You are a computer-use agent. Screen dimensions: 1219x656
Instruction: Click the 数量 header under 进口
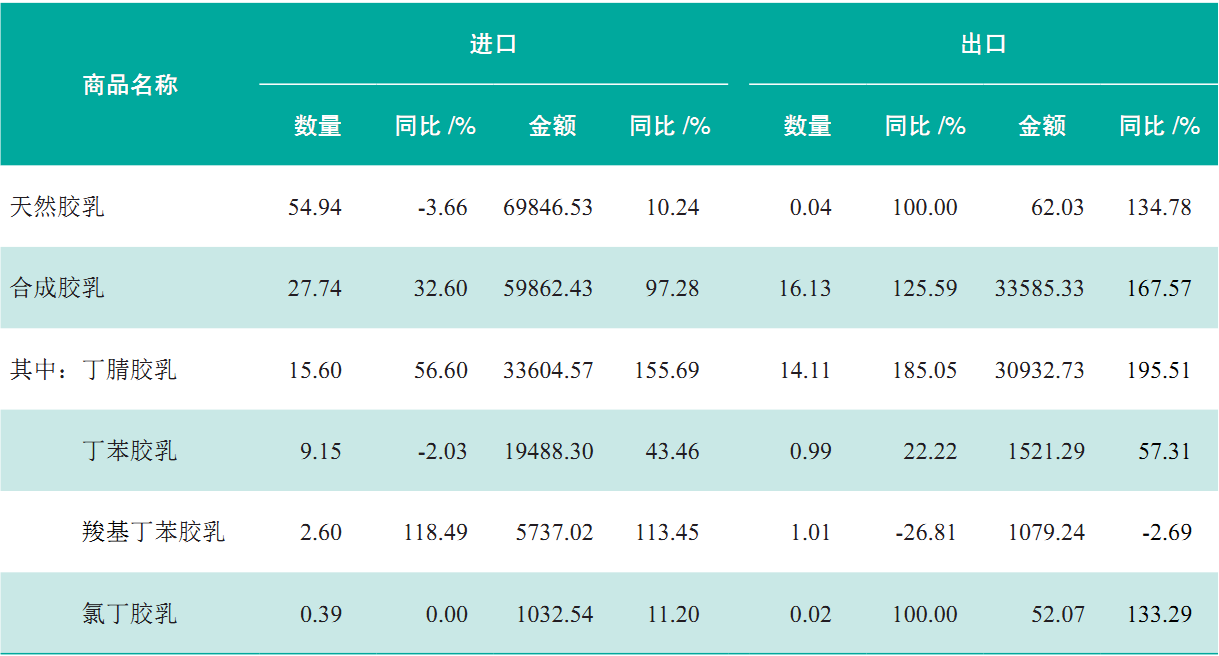pyautogui.click(x=318, y=126)
